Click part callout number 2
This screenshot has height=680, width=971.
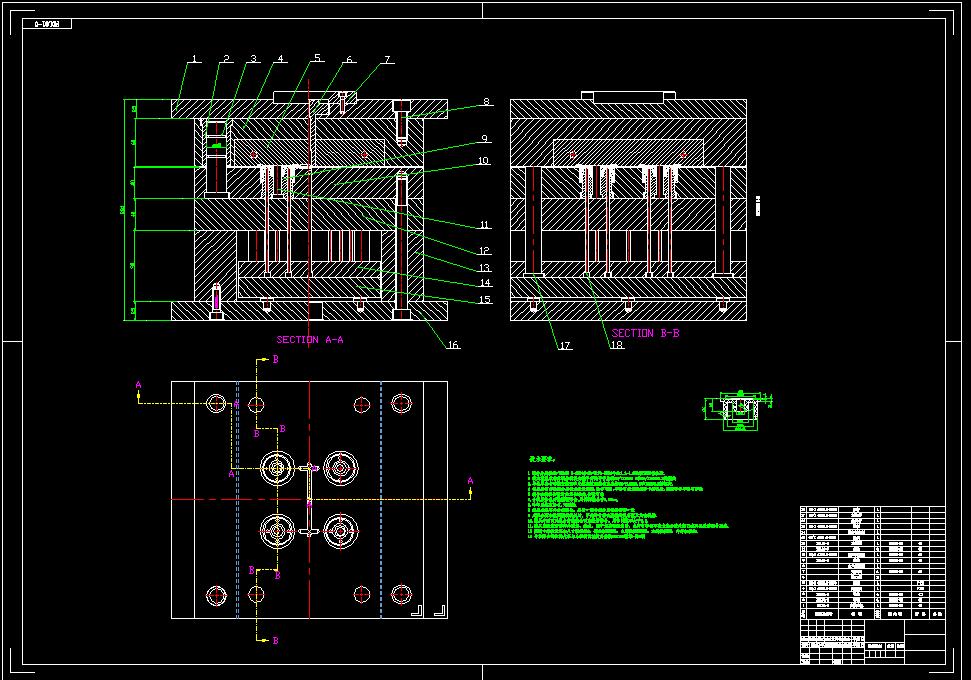pyautogui.click(x=227, y=58)
